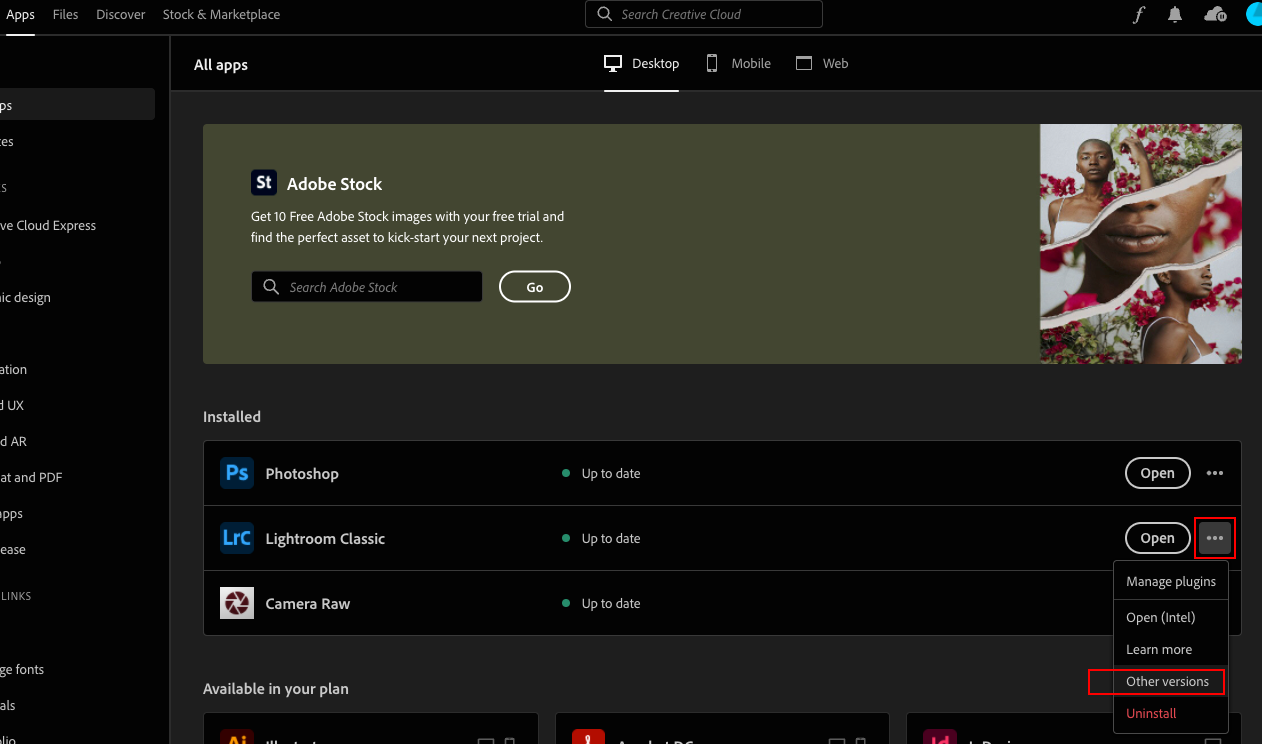This screenshot has height=744, width=1262.
Task: Switch to the Mobile tab
Action: point(737,63)
